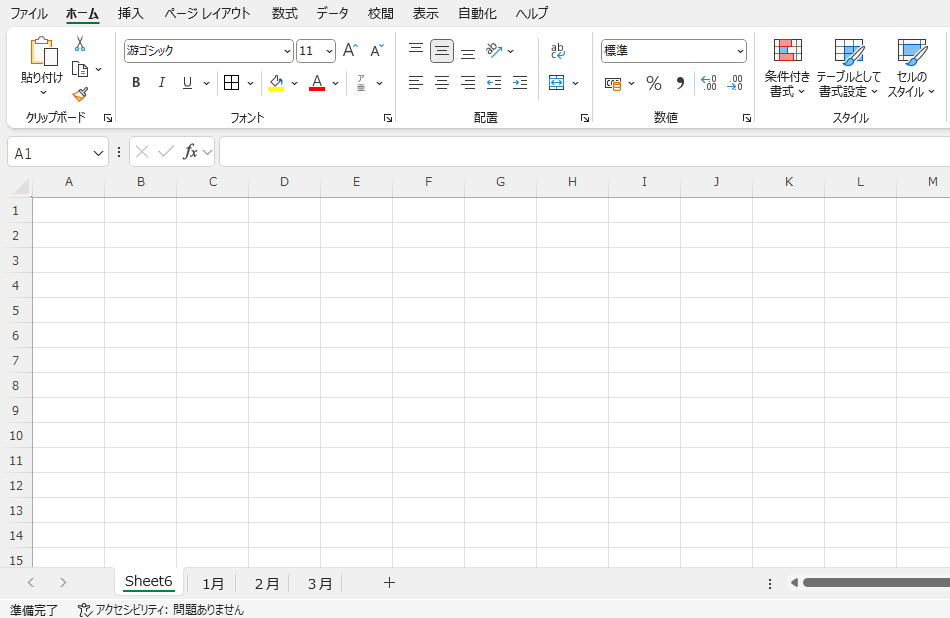Apply accounting currency format
Image resolution: width=950 pixels, height=618 pixels.
613,84
